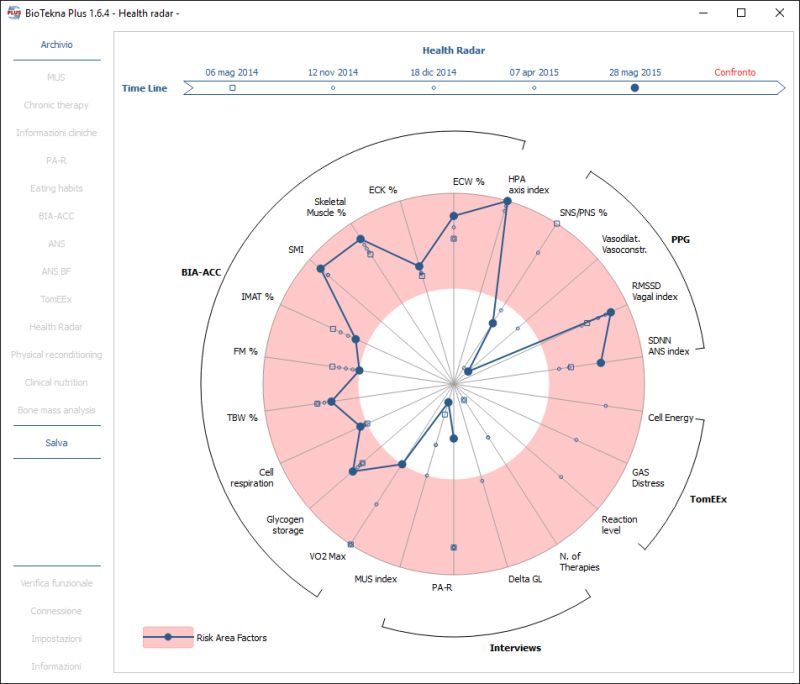Viewport: 800px width, 684px height.
Task: Click the filled 28 mag 2015 timeline point
Action: 635,88
